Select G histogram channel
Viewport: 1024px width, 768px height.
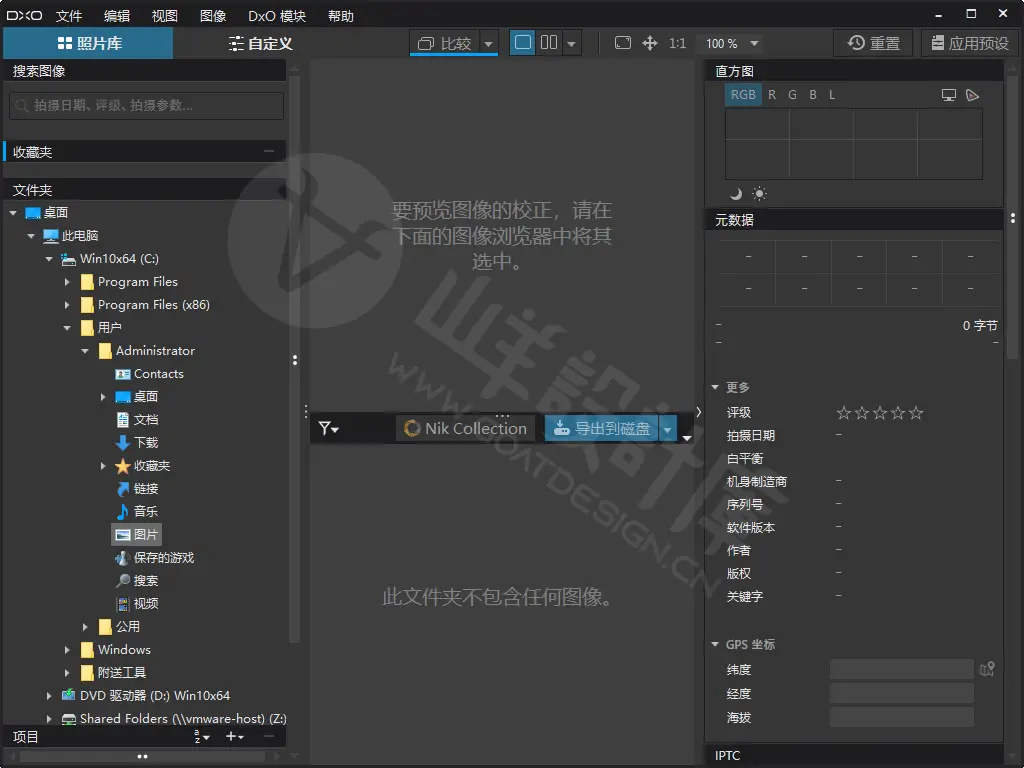pos(792,95)
